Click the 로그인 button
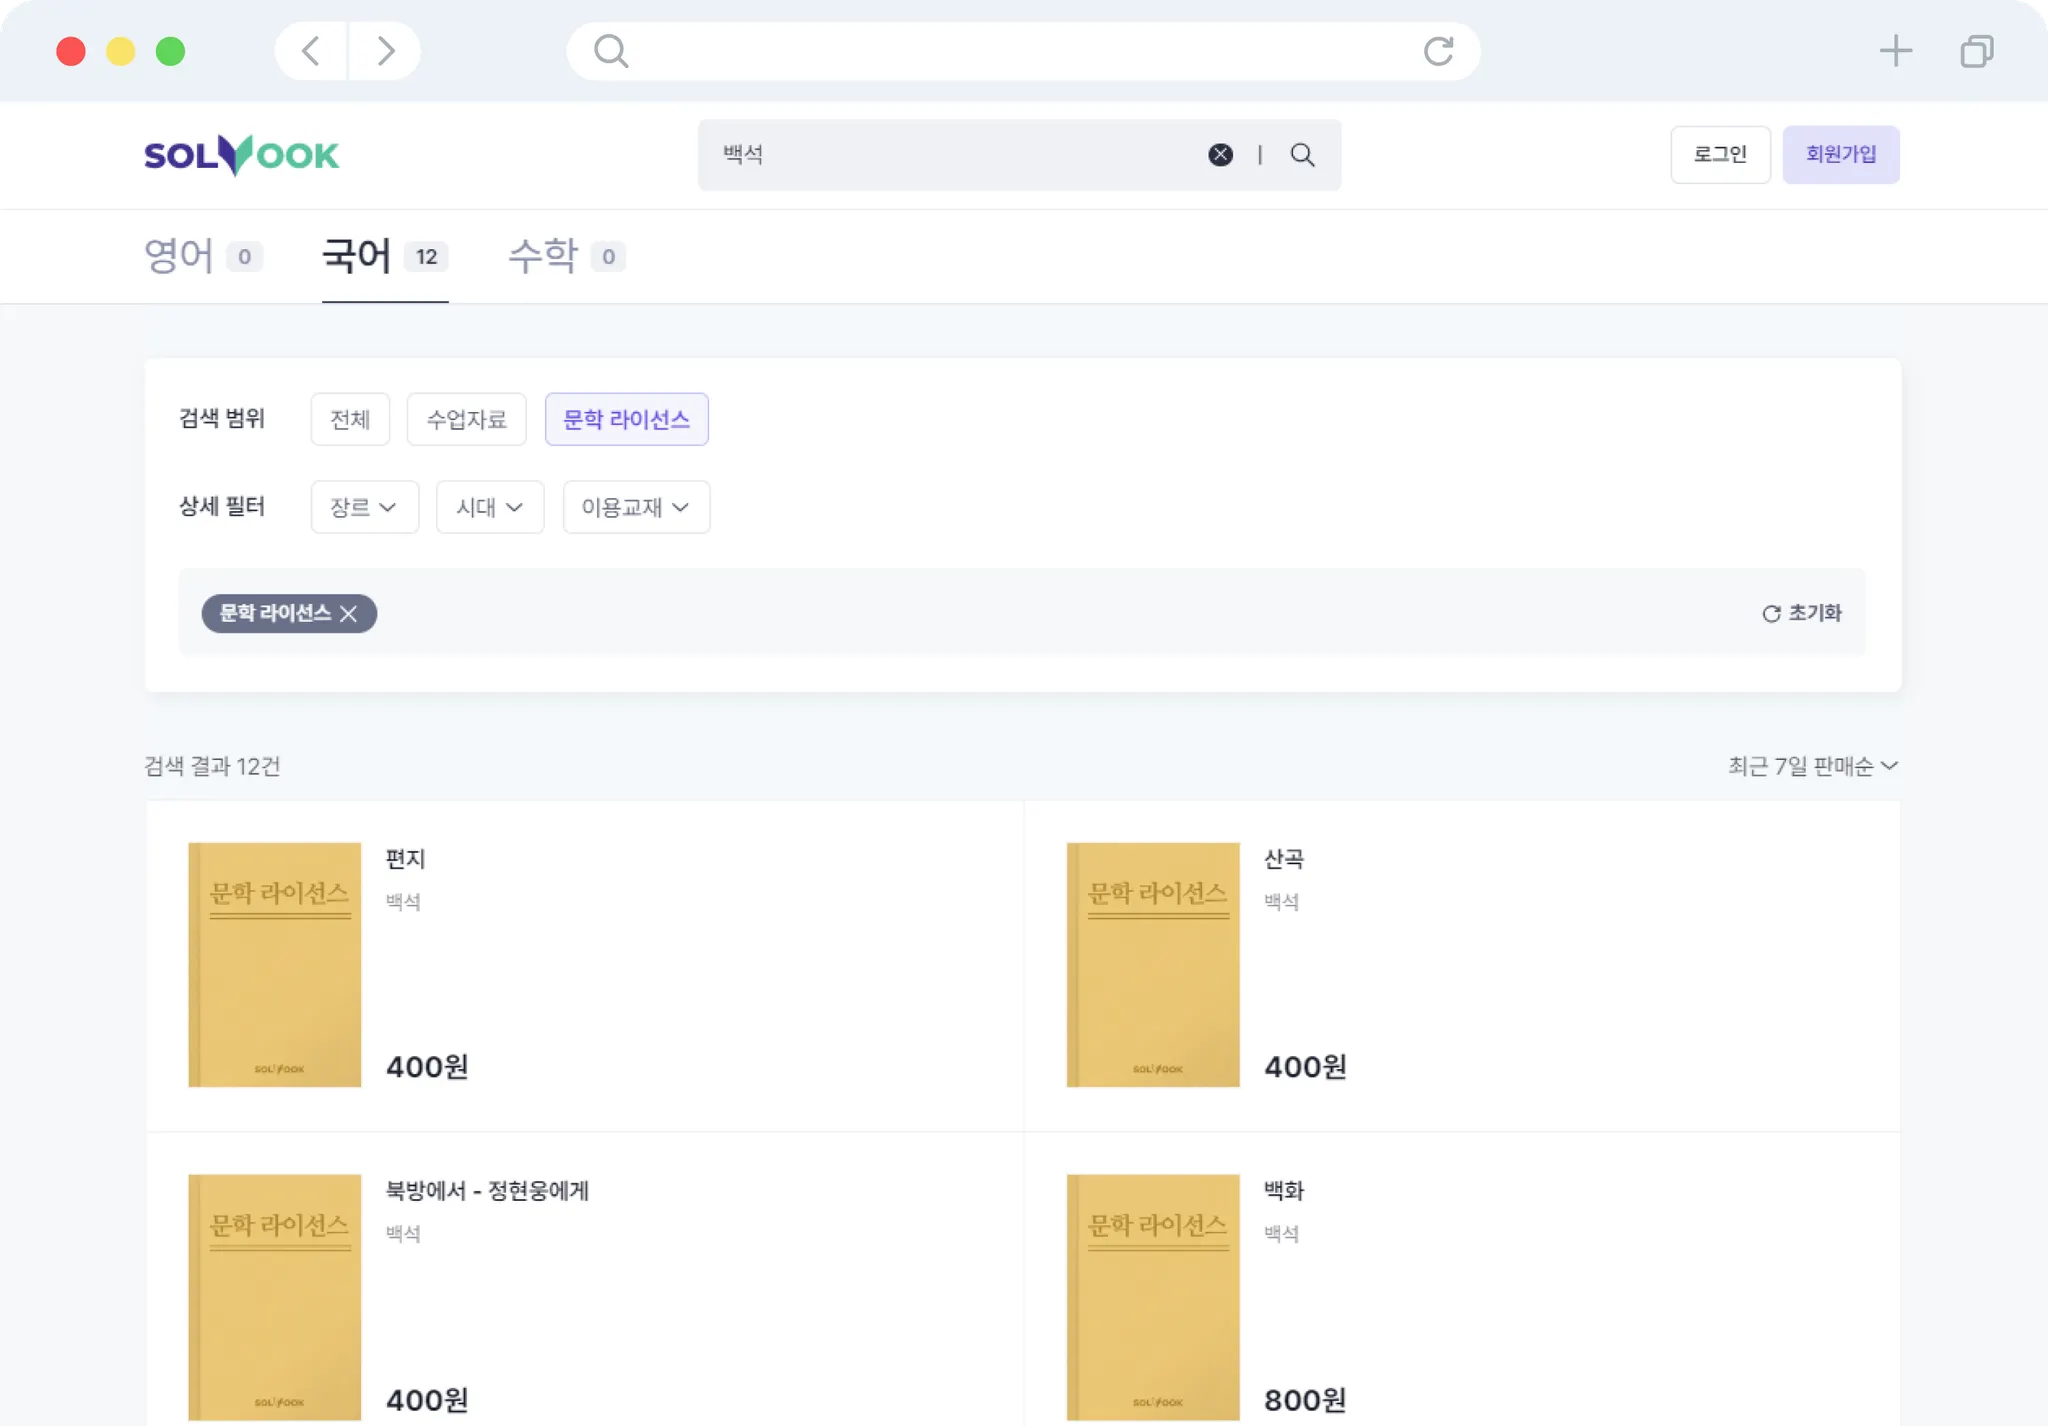The width and height of the screenshot is (2048, 1426). pyautogui.click(x=1719, y=154)
